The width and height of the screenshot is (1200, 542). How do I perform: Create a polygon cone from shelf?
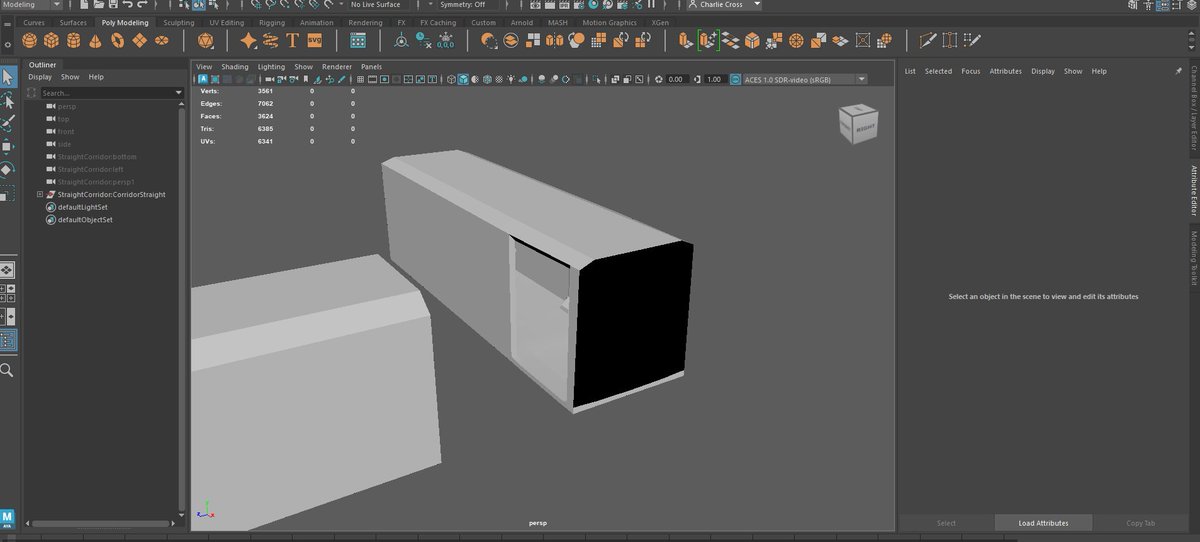[x=96, y=40]
